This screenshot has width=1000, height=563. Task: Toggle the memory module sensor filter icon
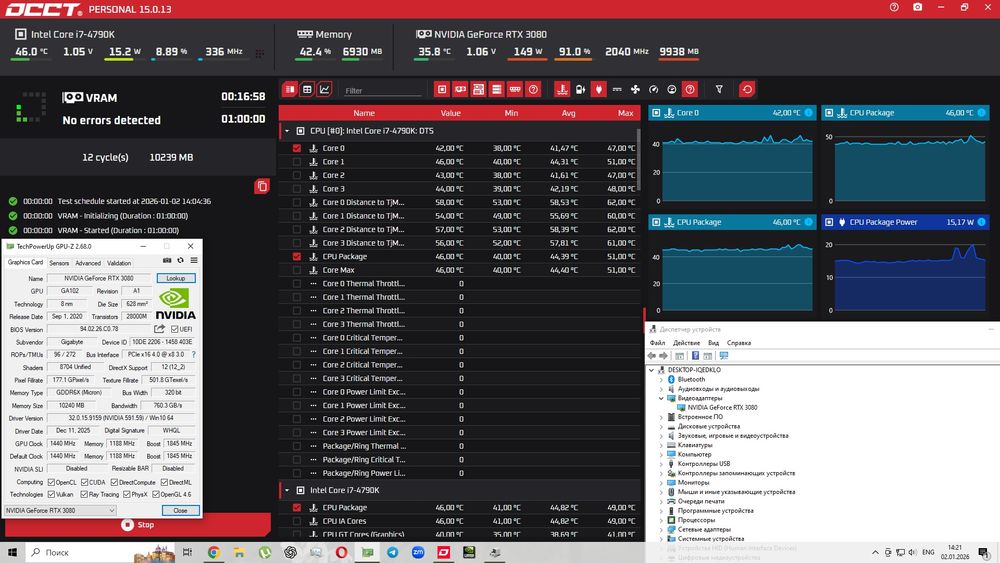pyautogui.click(x=515, y=90)
